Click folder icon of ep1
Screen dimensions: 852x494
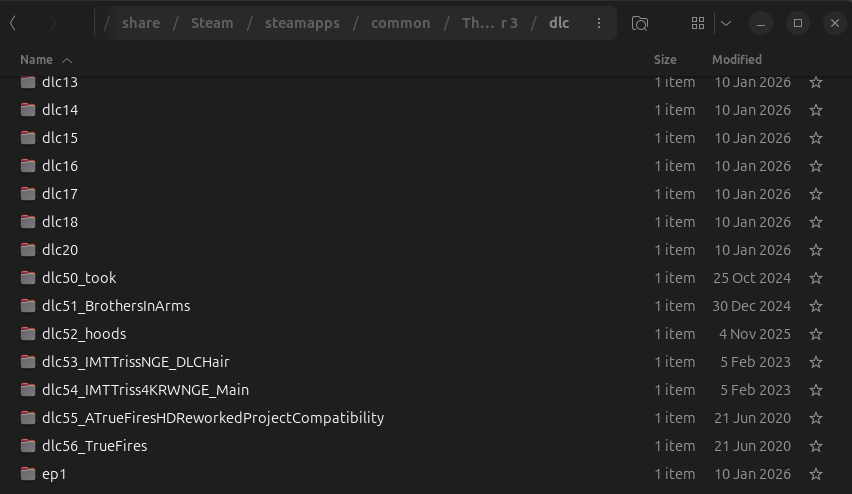[28, 474]
